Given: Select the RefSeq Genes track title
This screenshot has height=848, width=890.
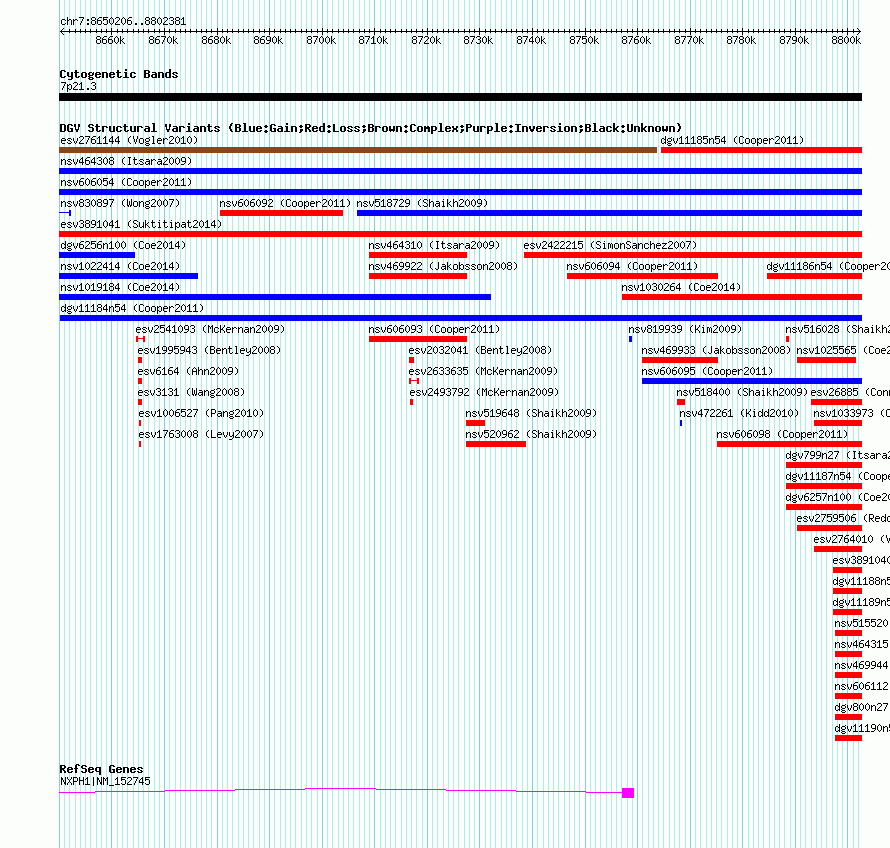Looking at the screenshot, I should pos(102,769).
